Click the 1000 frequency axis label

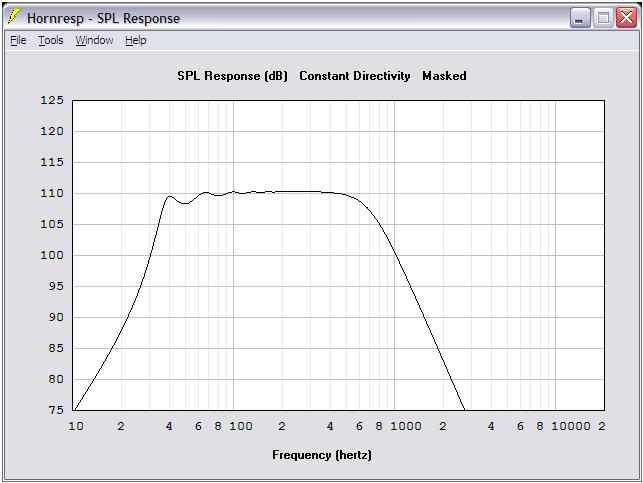tap(406, 426)
